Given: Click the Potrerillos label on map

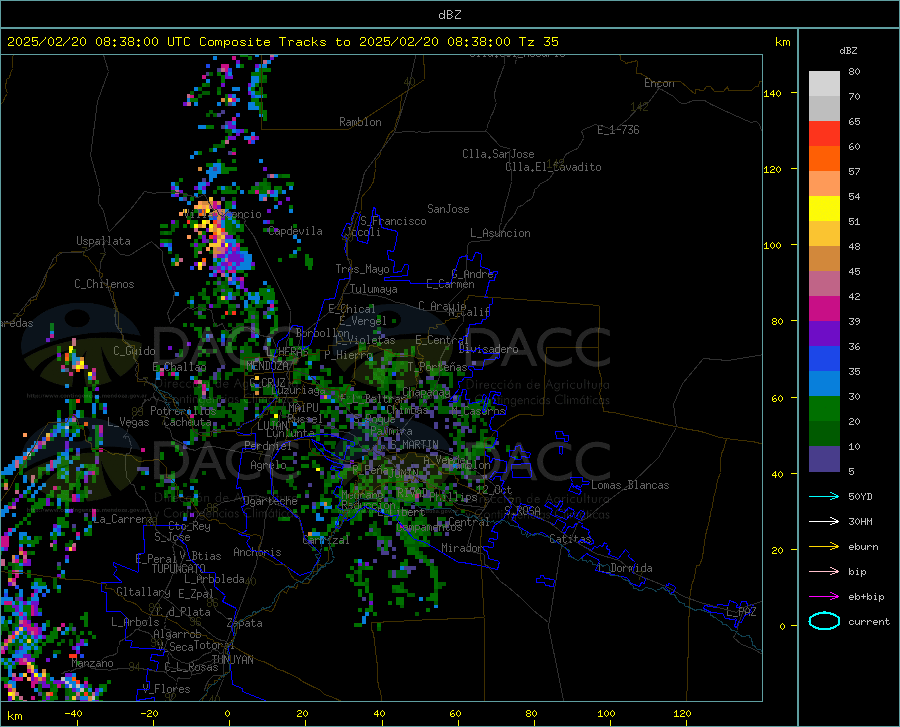Looking at the screenshot, I should (x=183, y=411).
